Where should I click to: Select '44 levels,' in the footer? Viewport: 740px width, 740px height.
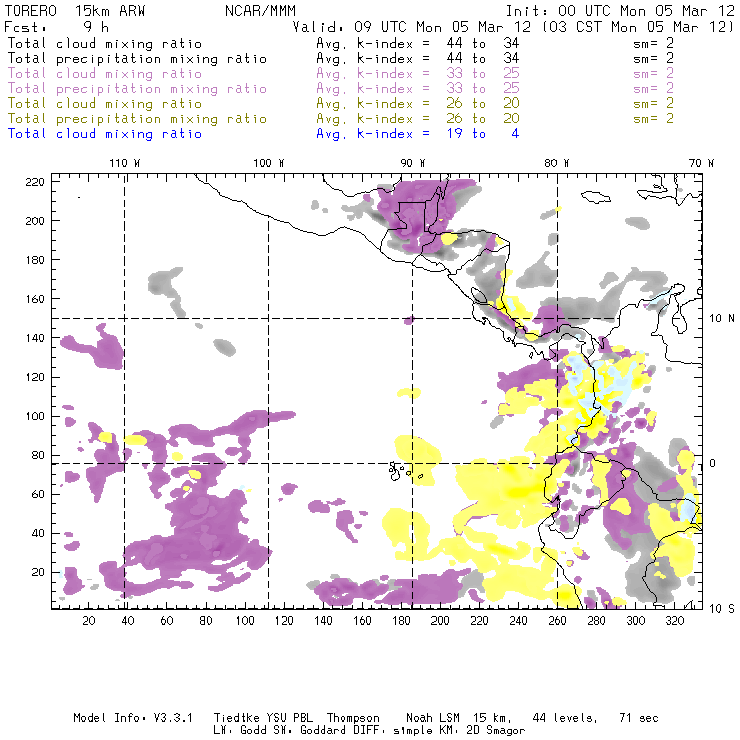(x=565, y=718)
